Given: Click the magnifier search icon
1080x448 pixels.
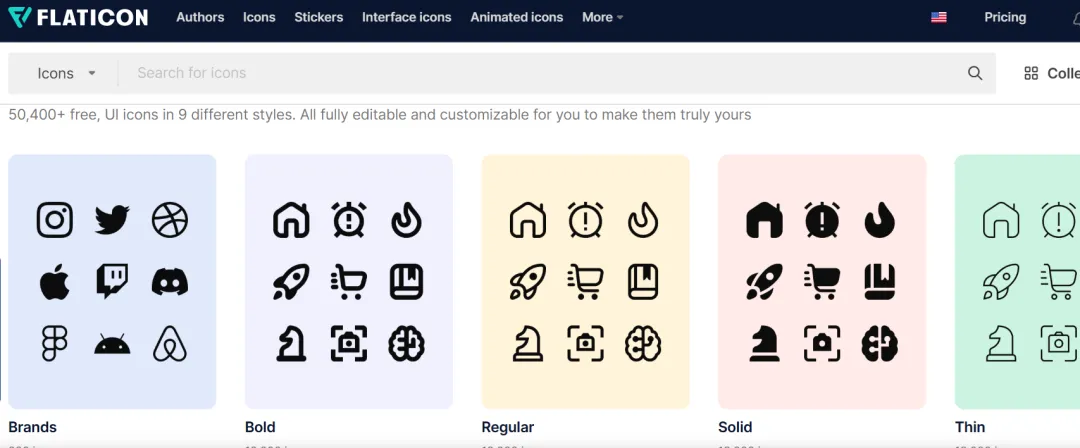Looking at the screenshot, I should [x=975, y=73].
